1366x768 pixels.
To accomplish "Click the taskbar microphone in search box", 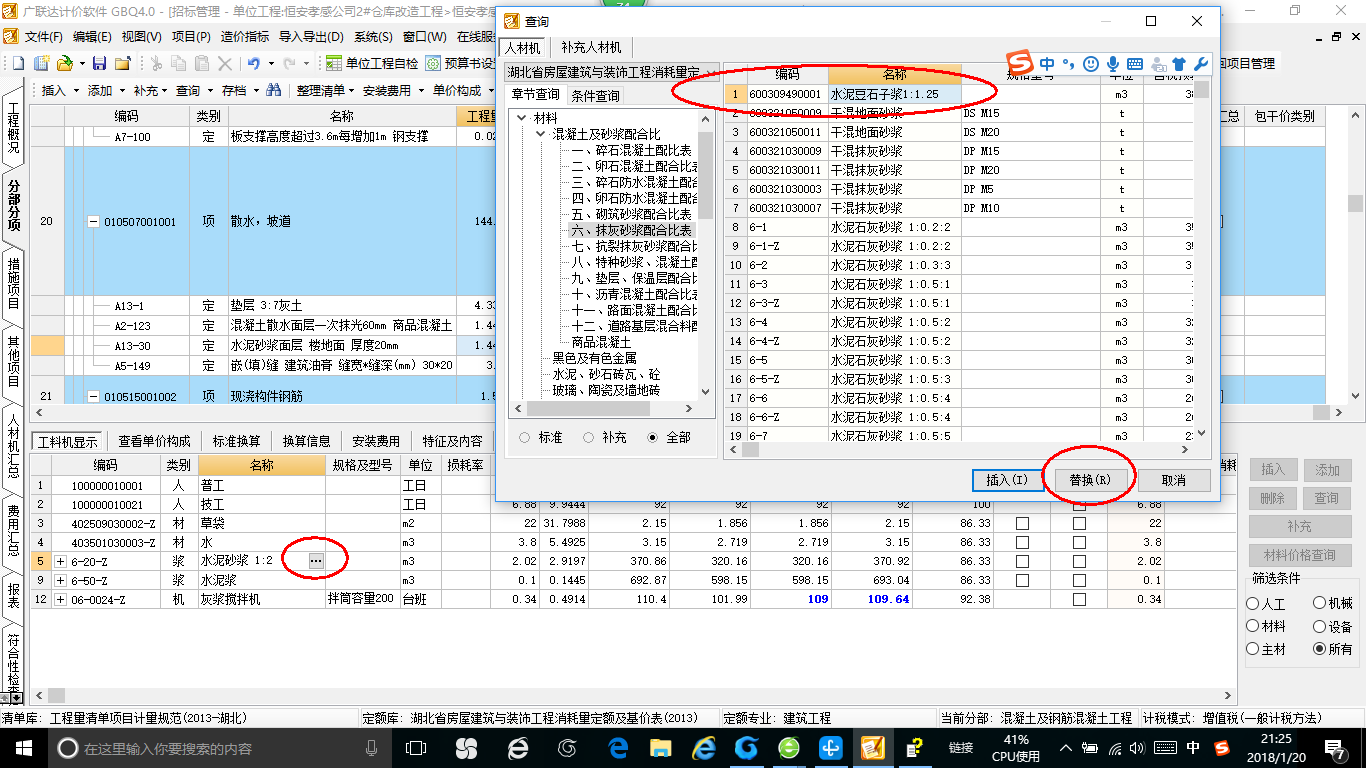I will [372, 748].
